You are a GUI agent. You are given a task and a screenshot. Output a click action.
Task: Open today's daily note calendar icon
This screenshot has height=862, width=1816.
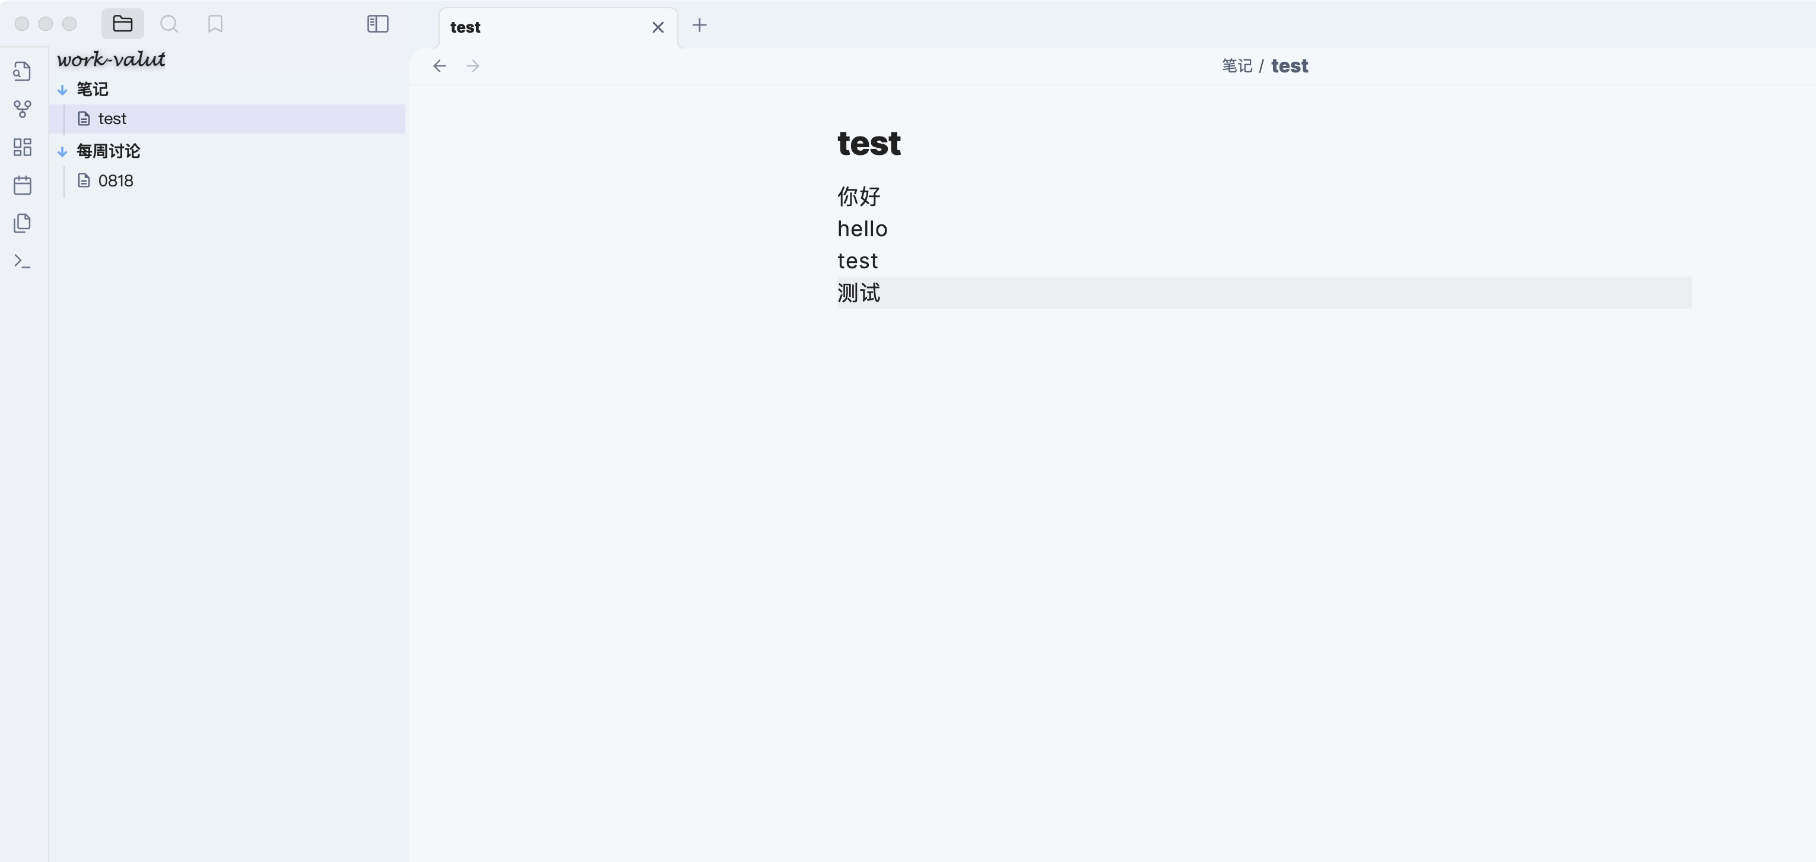click(x=22, y=185)
